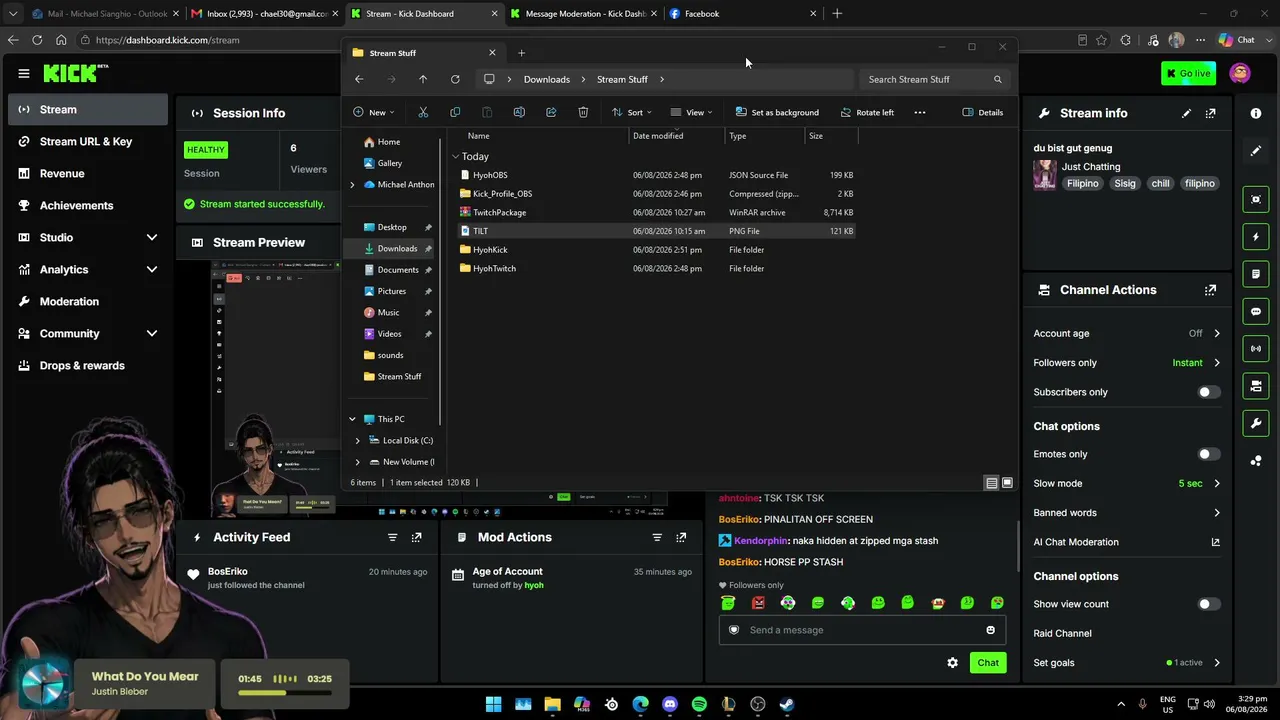Refresh the Stream Stuff folder
The height and width of the screenshot is (720, 1280).
tap(455, 79)
